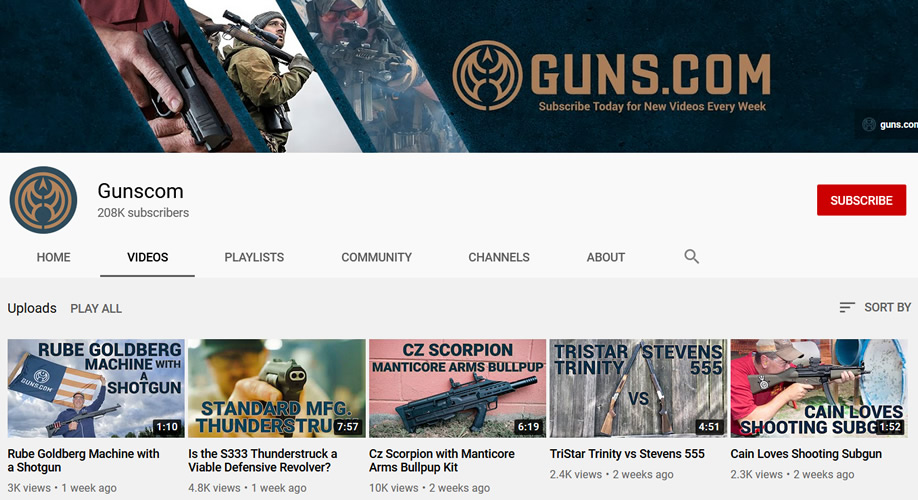Click the channel search magnifier icon
The height and width of the screenshot is (500, 918).
coord(691,256)
